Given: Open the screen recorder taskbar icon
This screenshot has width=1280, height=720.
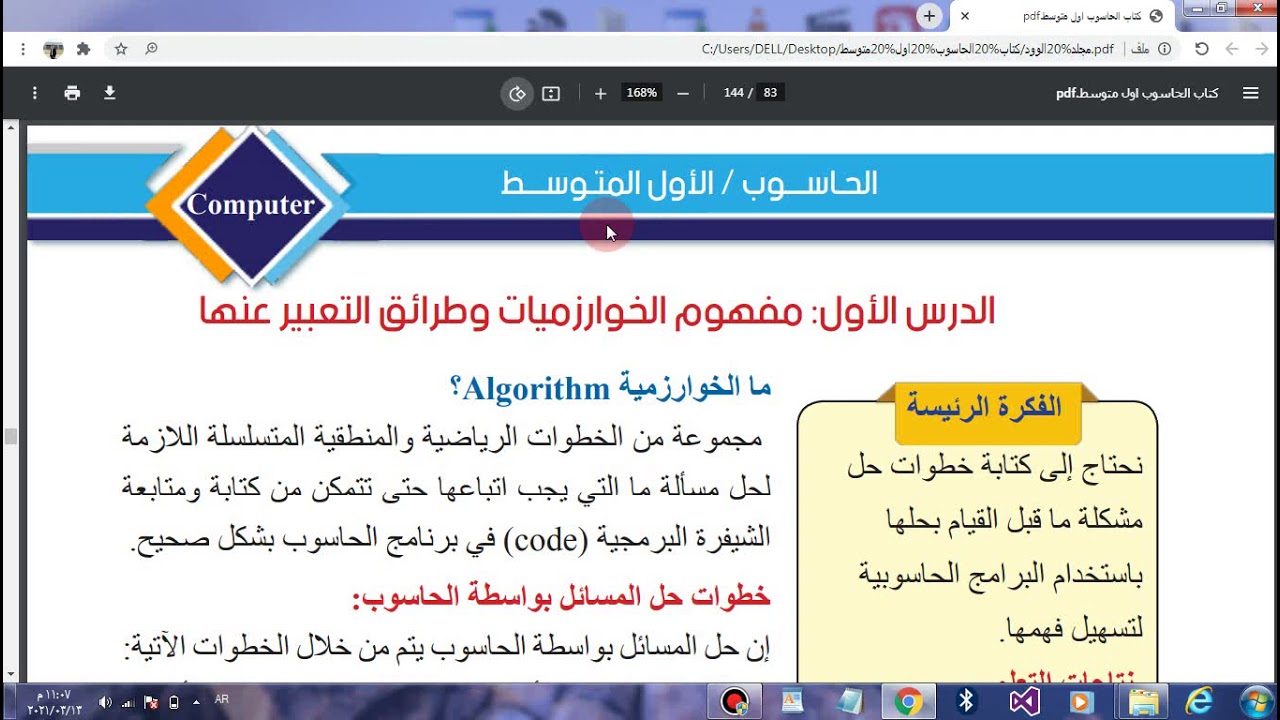Looking at the screenshot, I should coord(735,701).
